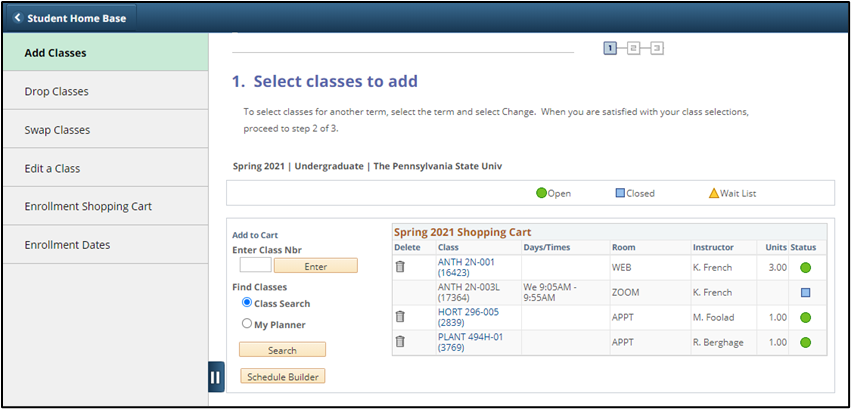Screen dimensions: 851x409
Task: Click the Class column header
Action: (x=447, y=247)
